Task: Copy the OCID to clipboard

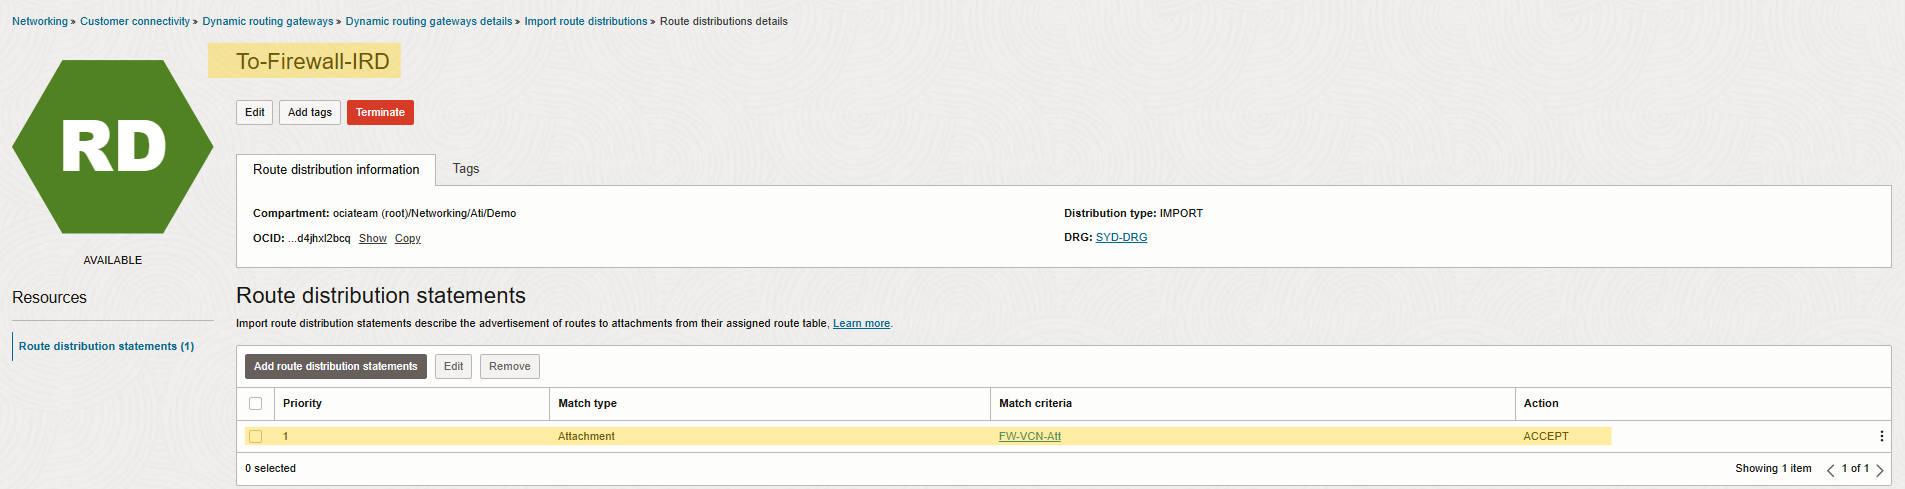Action: (408, 239)
